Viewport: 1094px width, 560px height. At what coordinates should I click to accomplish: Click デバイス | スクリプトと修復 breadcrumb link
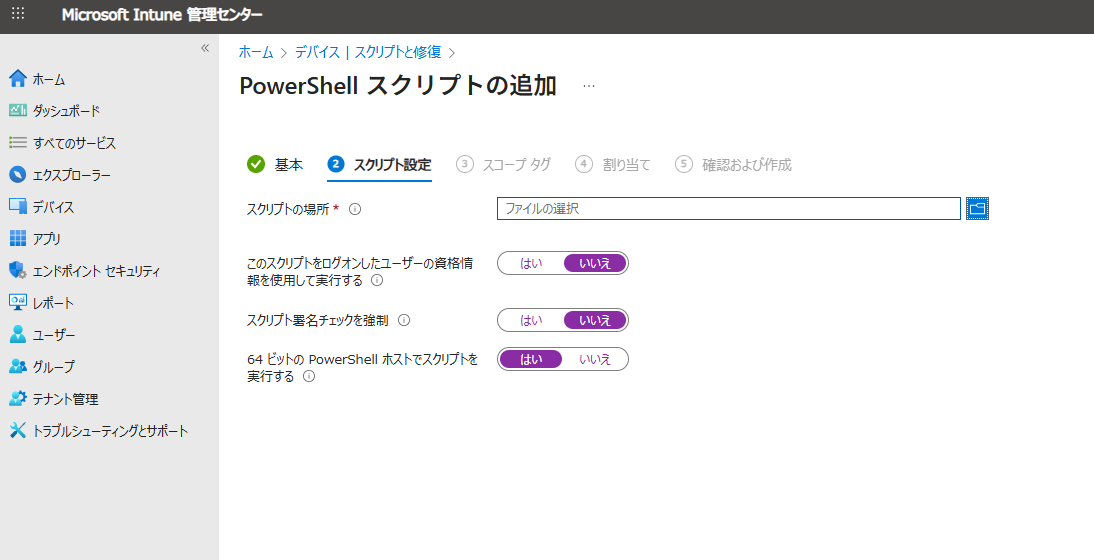pyautogui.click(x=367, y=52)
